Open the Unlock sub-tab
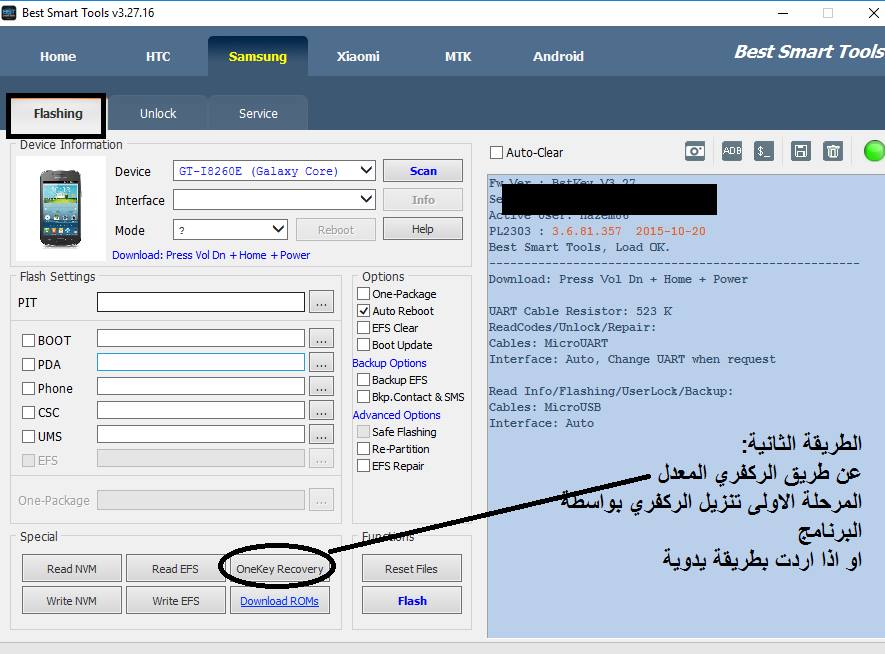885x654 pixels. tap(158, 114)
